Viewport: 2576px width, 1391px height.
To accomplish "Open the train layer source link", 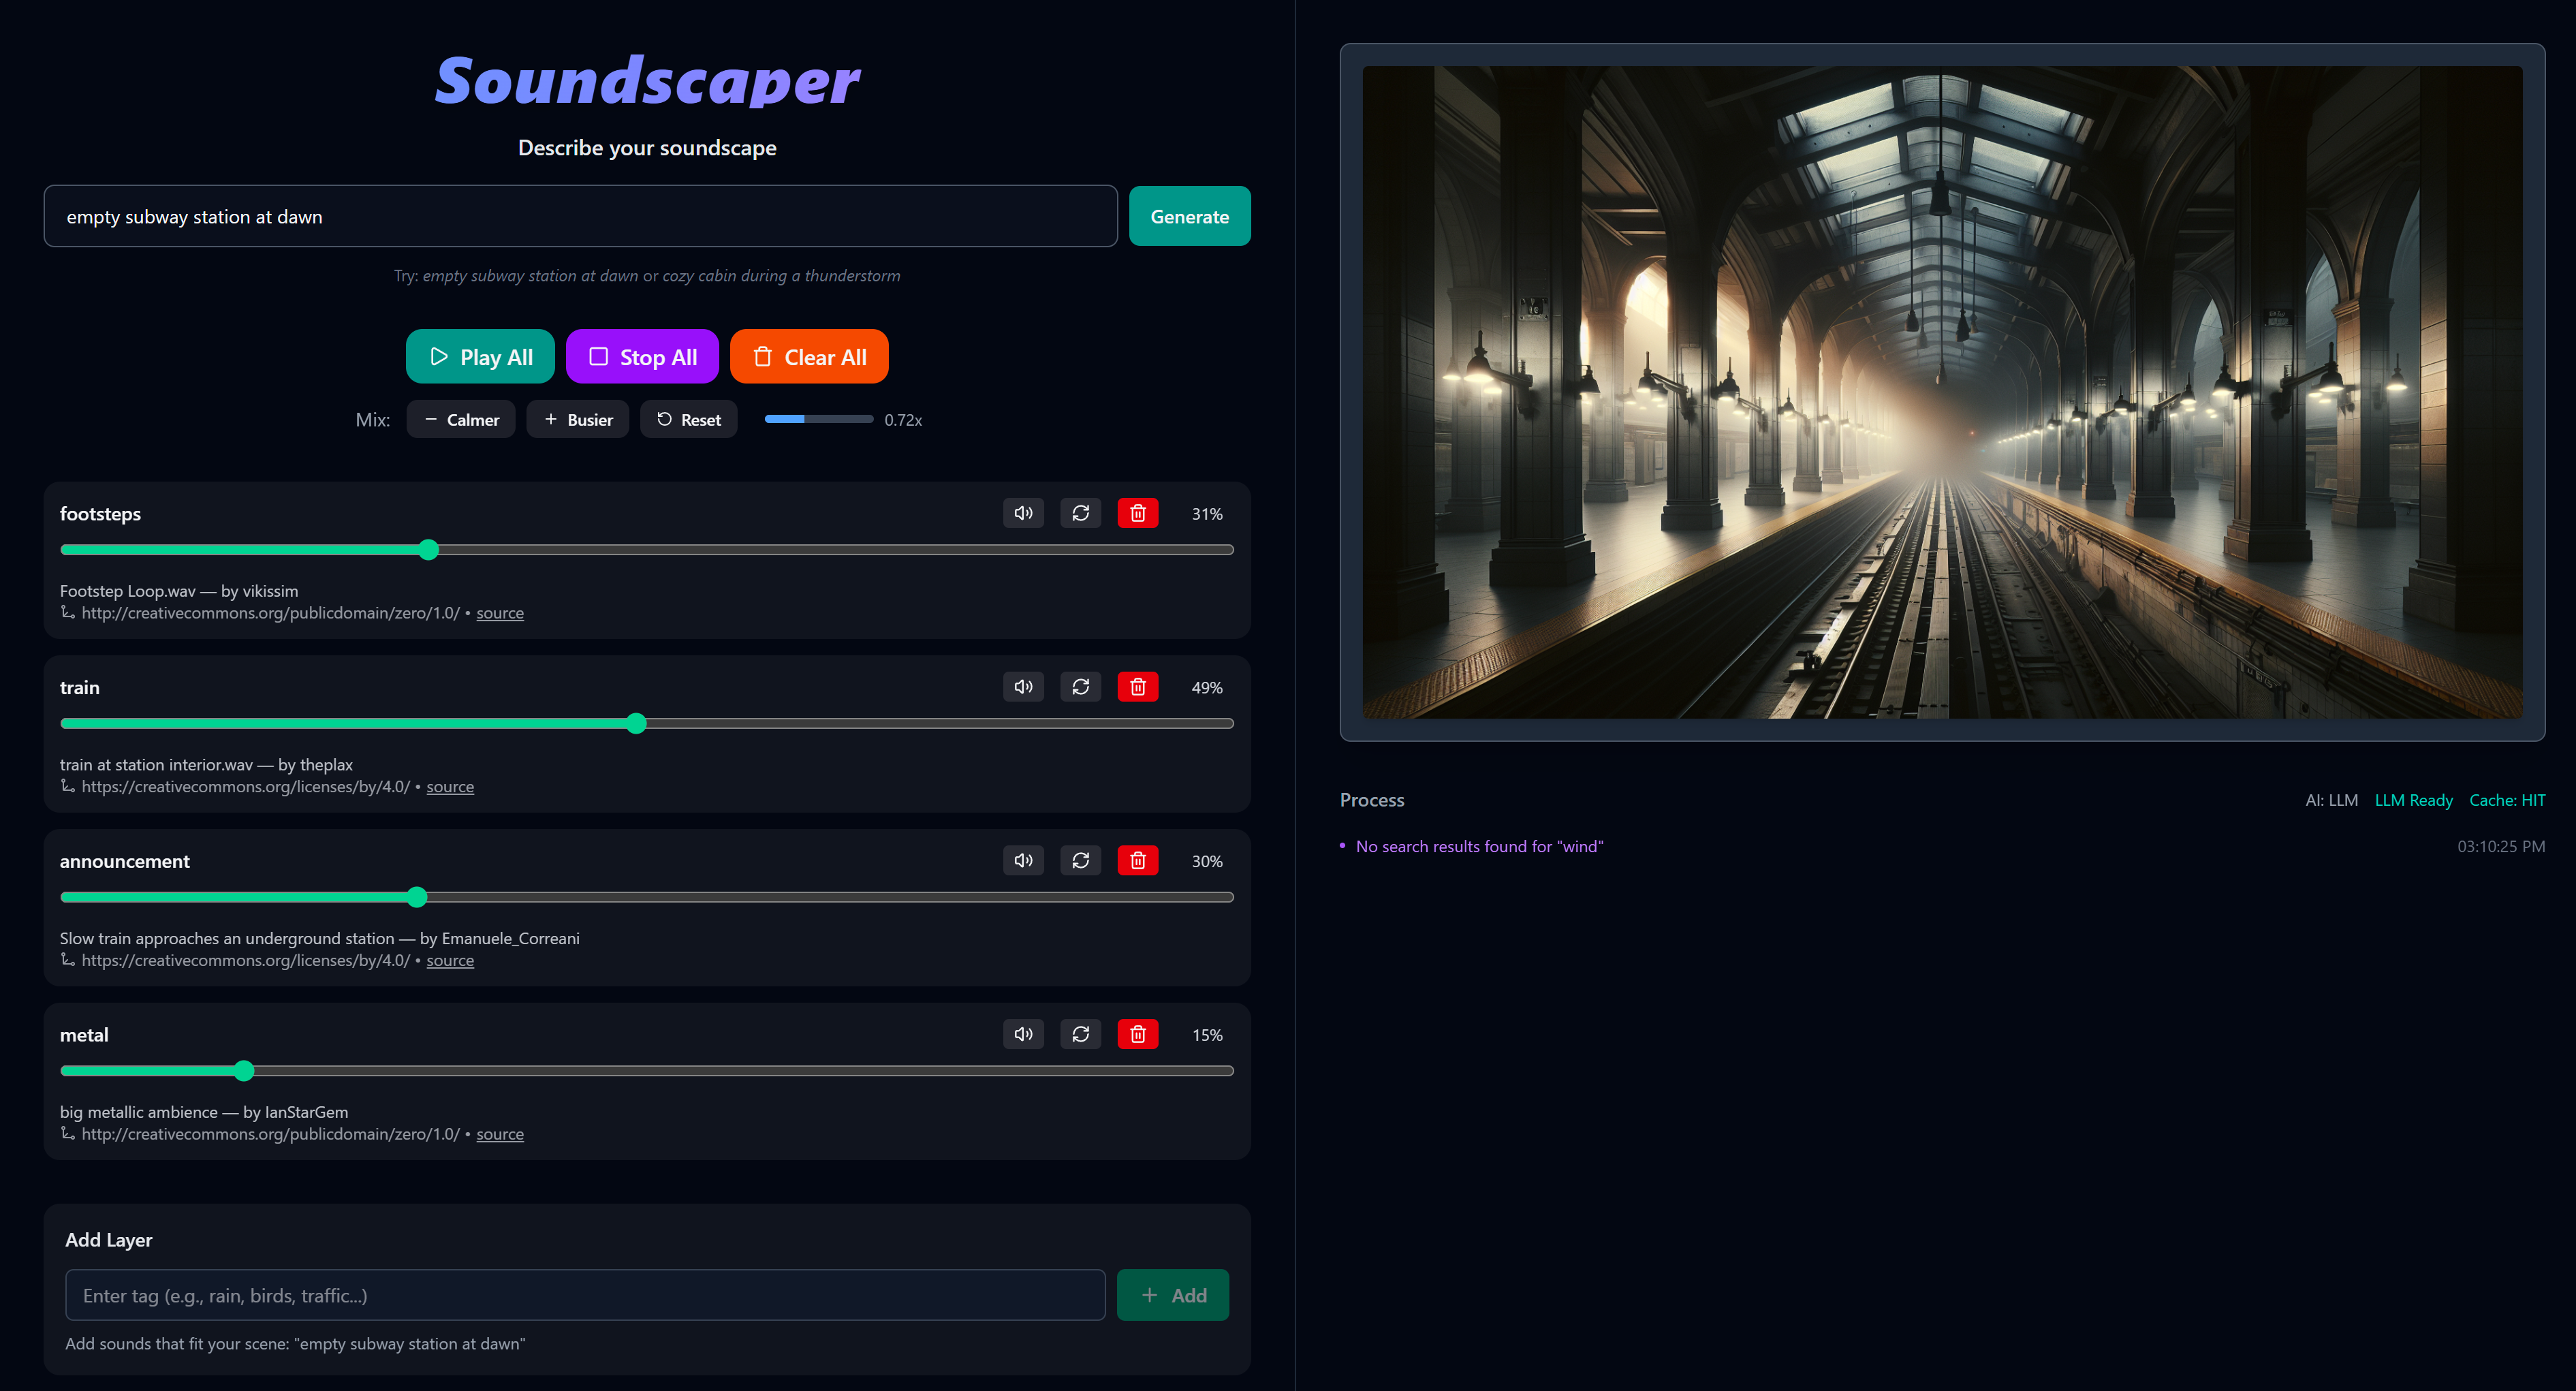I will (x=450, y=787).
